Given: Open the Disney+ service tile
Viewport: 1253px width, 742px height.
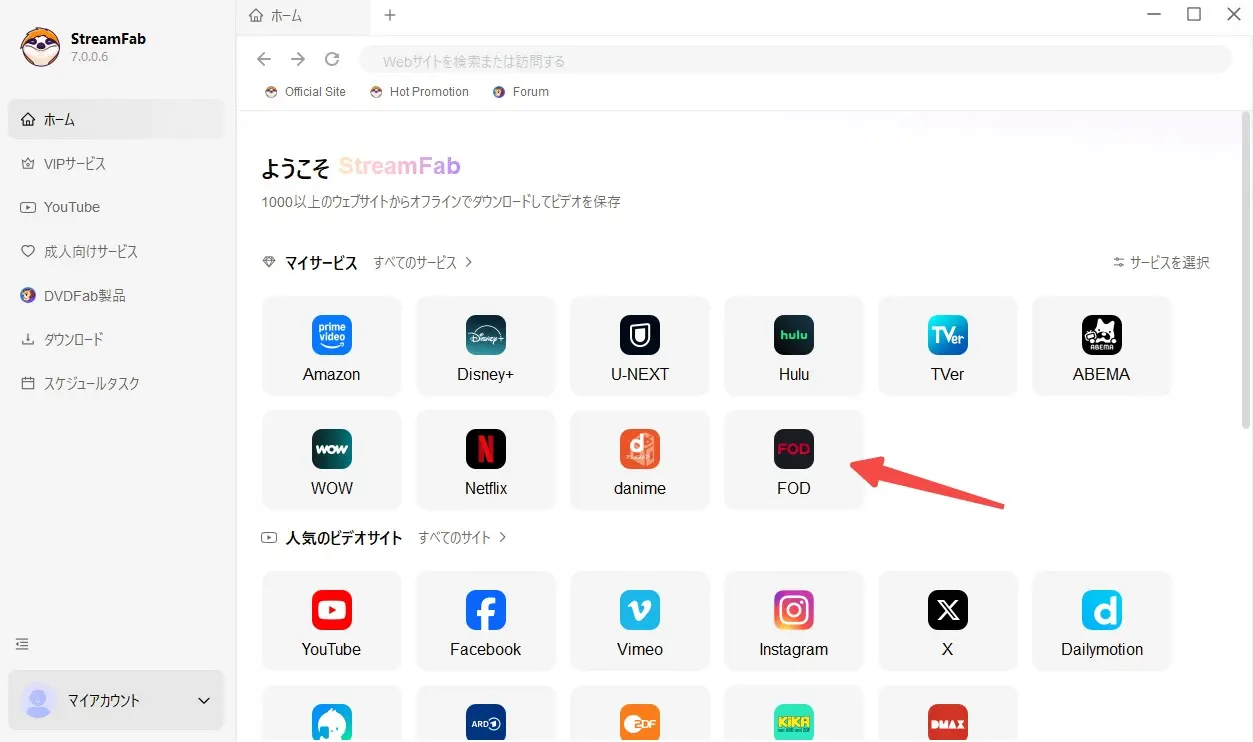Looking at the screenshot, I should [x=485, y=346].
